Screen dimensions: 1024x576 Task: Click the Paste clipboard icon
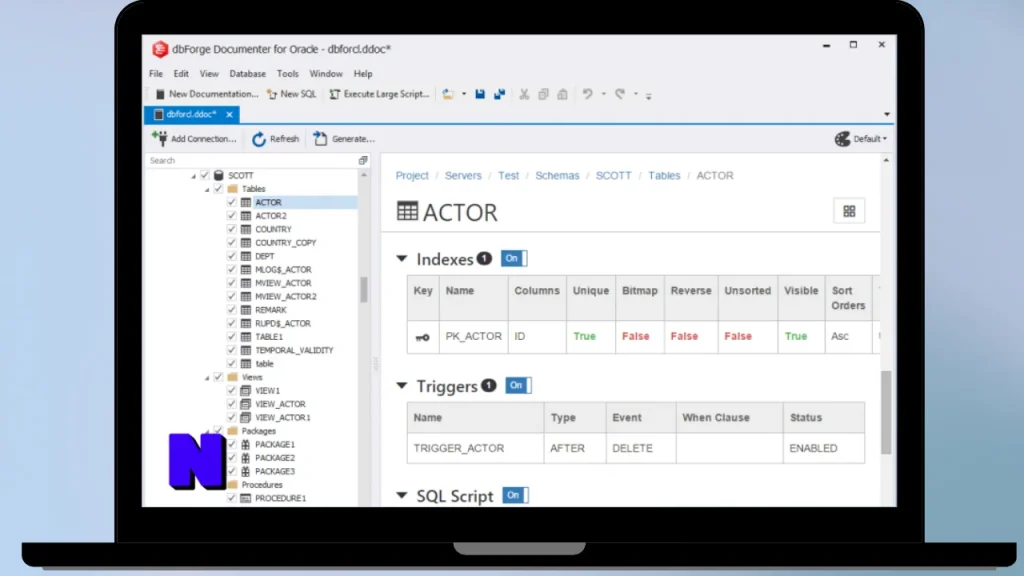[562, 95]
